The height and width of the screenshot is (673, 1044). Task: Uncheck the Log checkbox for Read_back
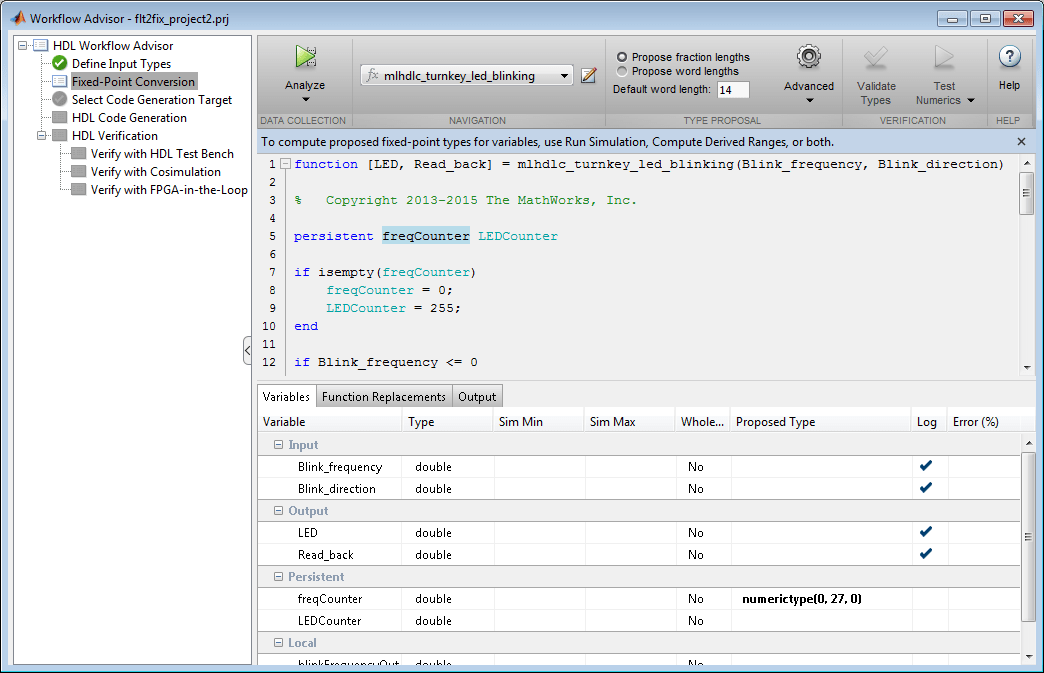pyautogui.click(x=926, y=554)
